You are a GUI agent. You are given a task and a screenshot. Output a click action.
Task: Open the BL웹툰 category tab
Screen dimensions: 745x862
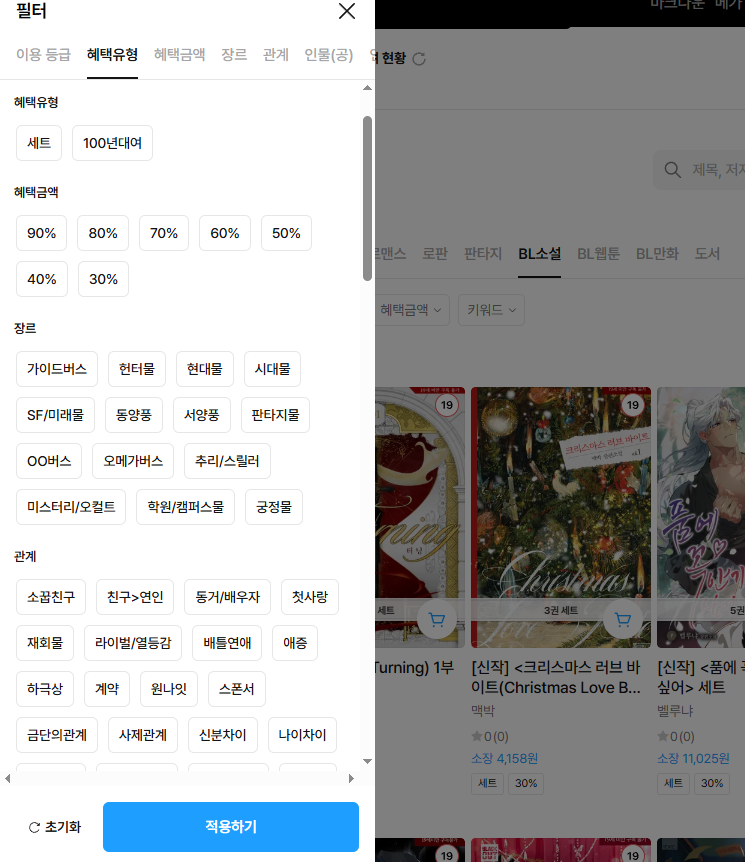(x=598, y=254)
